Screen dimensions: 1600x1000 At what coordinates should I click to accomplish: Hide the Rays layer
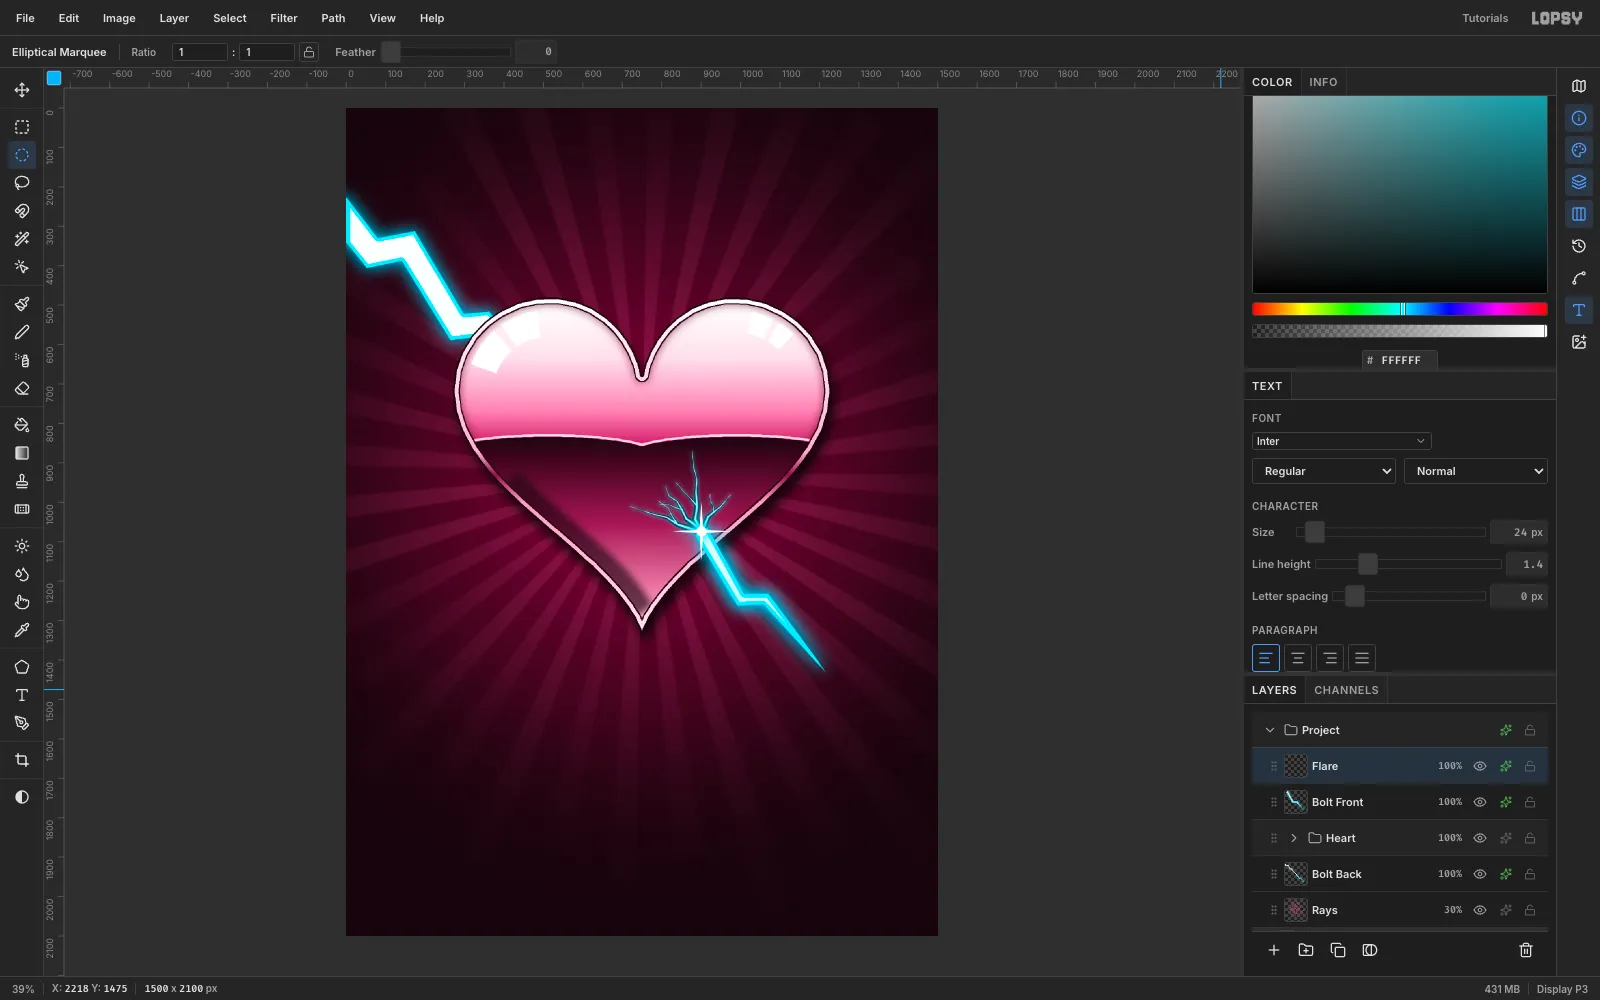tap(1480, 910)
